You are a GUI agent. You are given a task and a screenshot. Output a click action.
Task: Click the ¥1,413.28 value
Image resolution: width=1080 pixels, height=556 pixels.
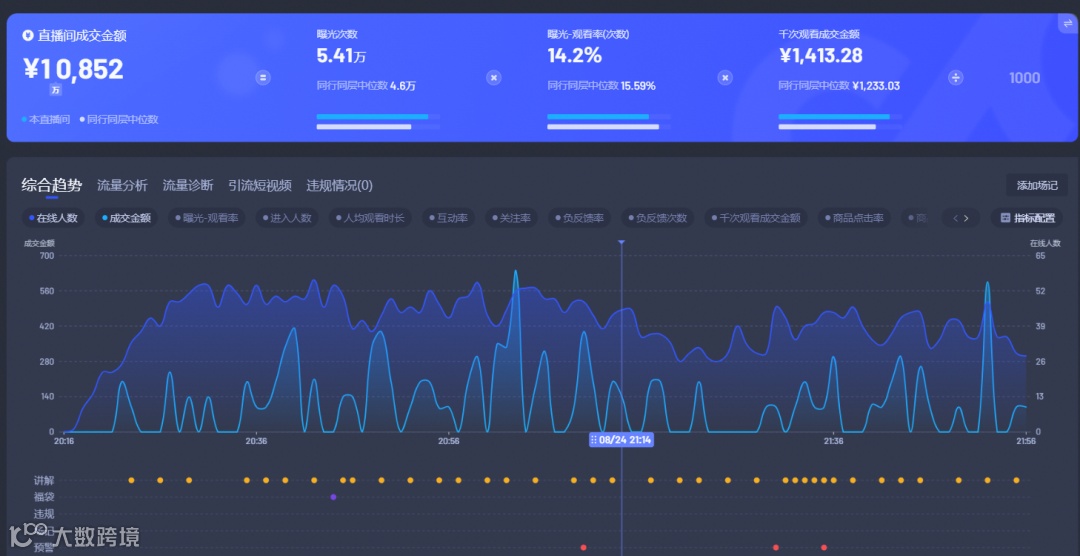click(820, 56)
